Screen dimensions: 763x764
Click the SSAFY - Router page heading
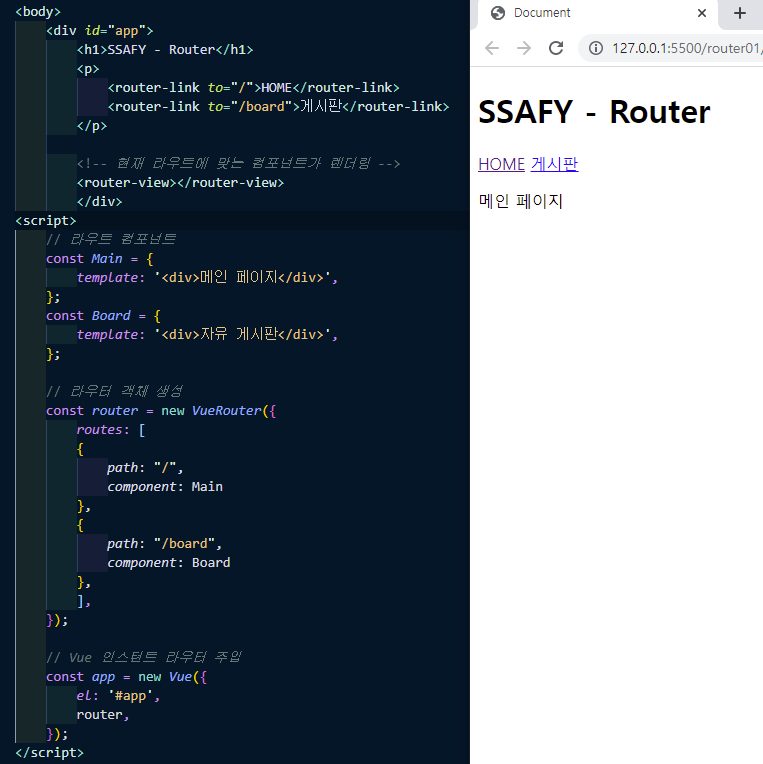pyautogui.click(x=594, y=112)
